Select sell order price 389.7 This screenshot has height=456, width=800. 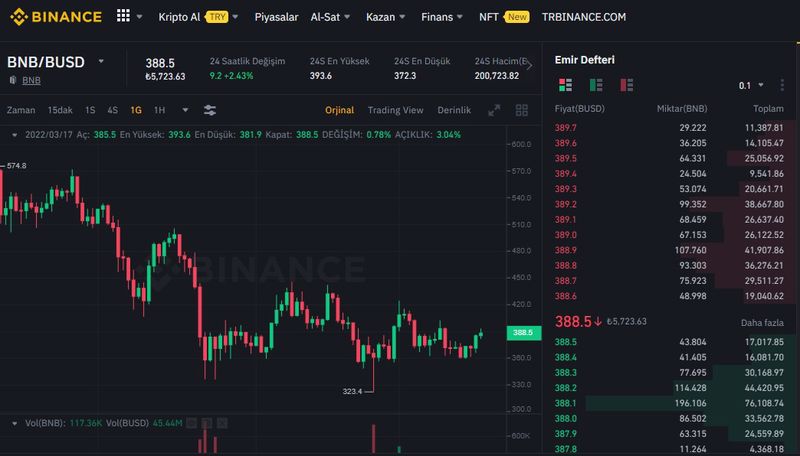(566, 128)
